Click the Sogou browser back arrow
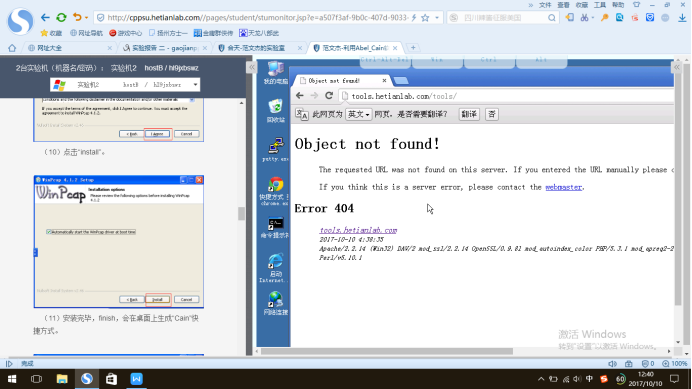 [x=45, y=18]
